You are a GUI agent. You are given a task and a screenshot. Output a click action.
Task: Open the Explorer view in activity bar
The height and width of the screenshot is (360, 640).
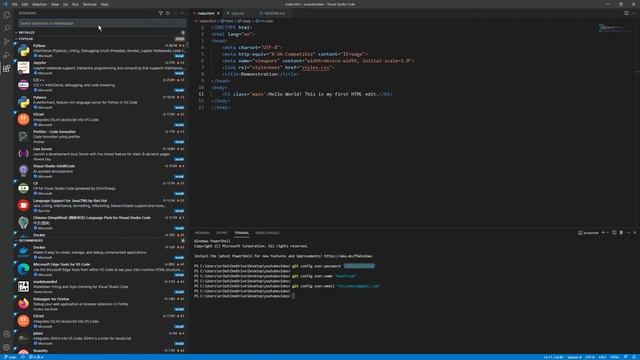click(x=7, y=15)
